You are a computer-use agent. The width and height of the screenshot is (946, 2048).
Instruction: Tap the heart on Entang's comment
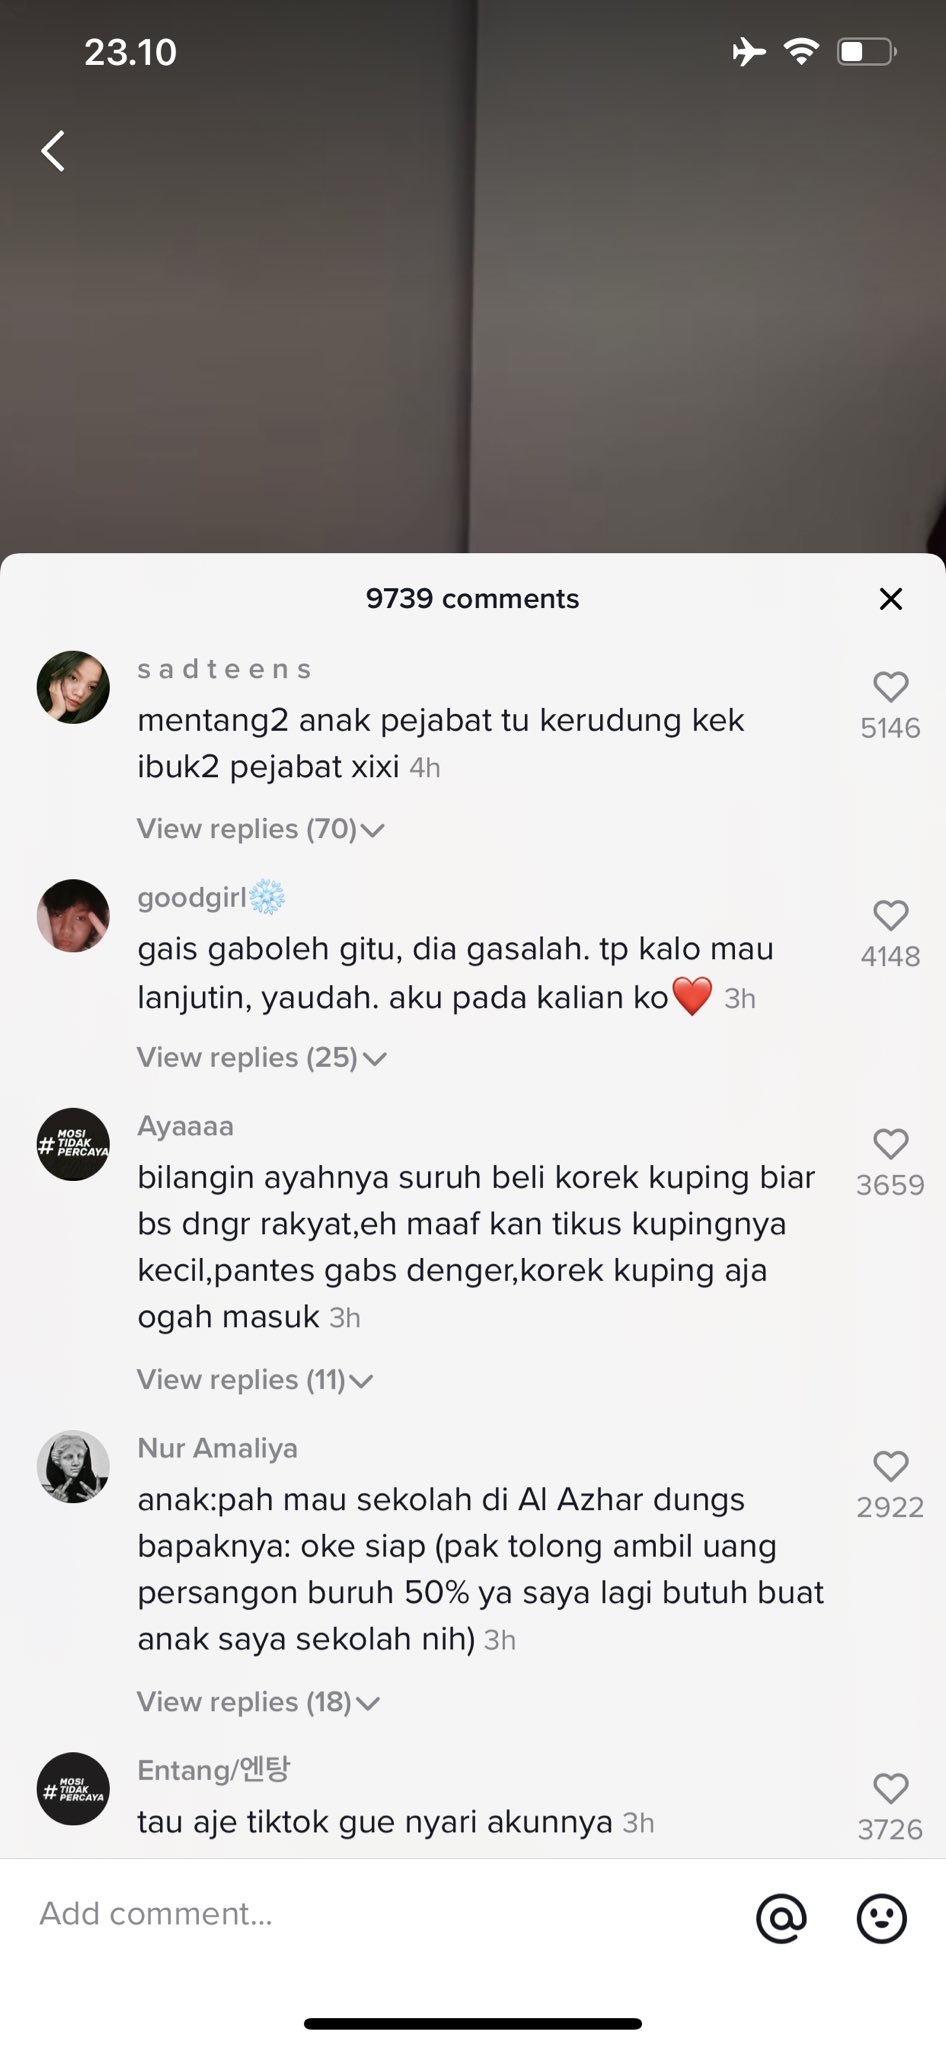[890, 1788]
